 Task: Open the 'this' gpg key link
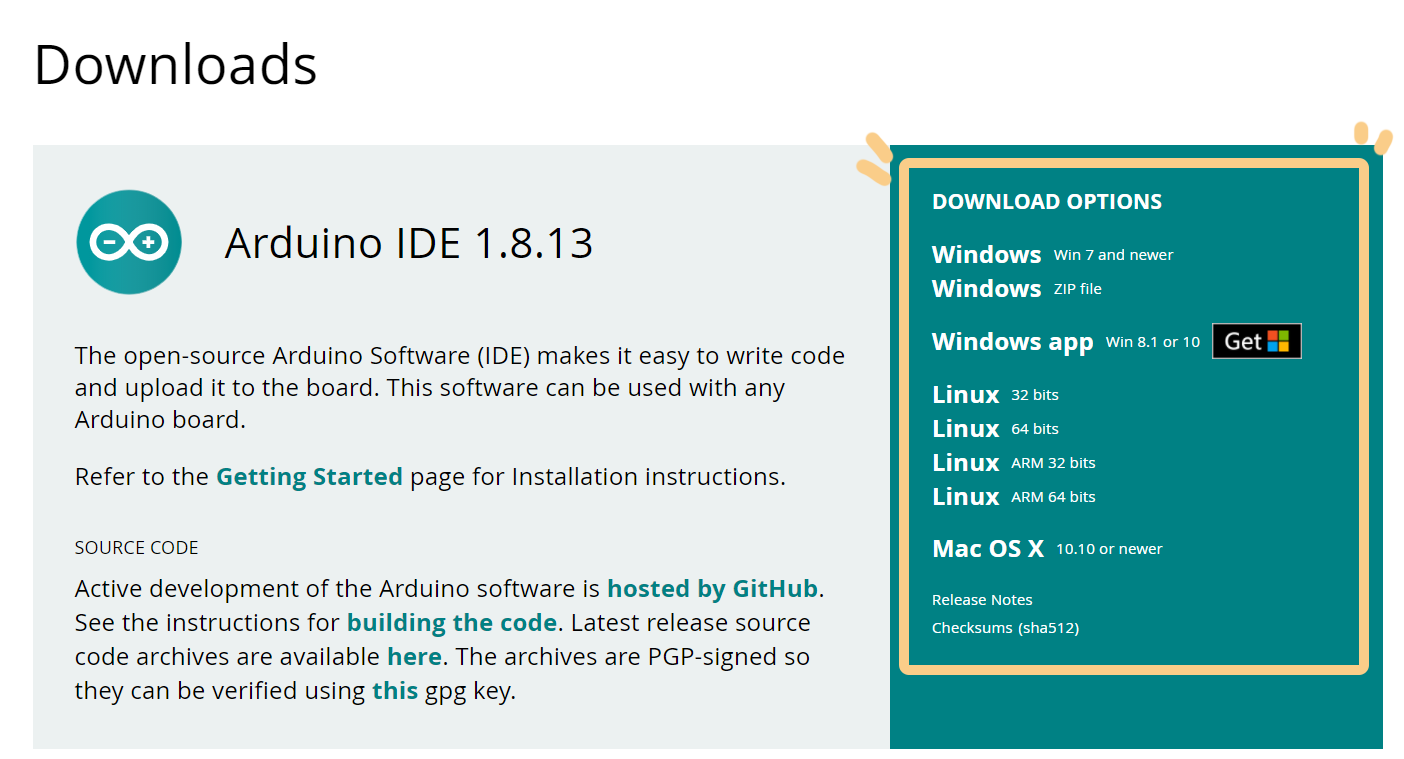395,690
